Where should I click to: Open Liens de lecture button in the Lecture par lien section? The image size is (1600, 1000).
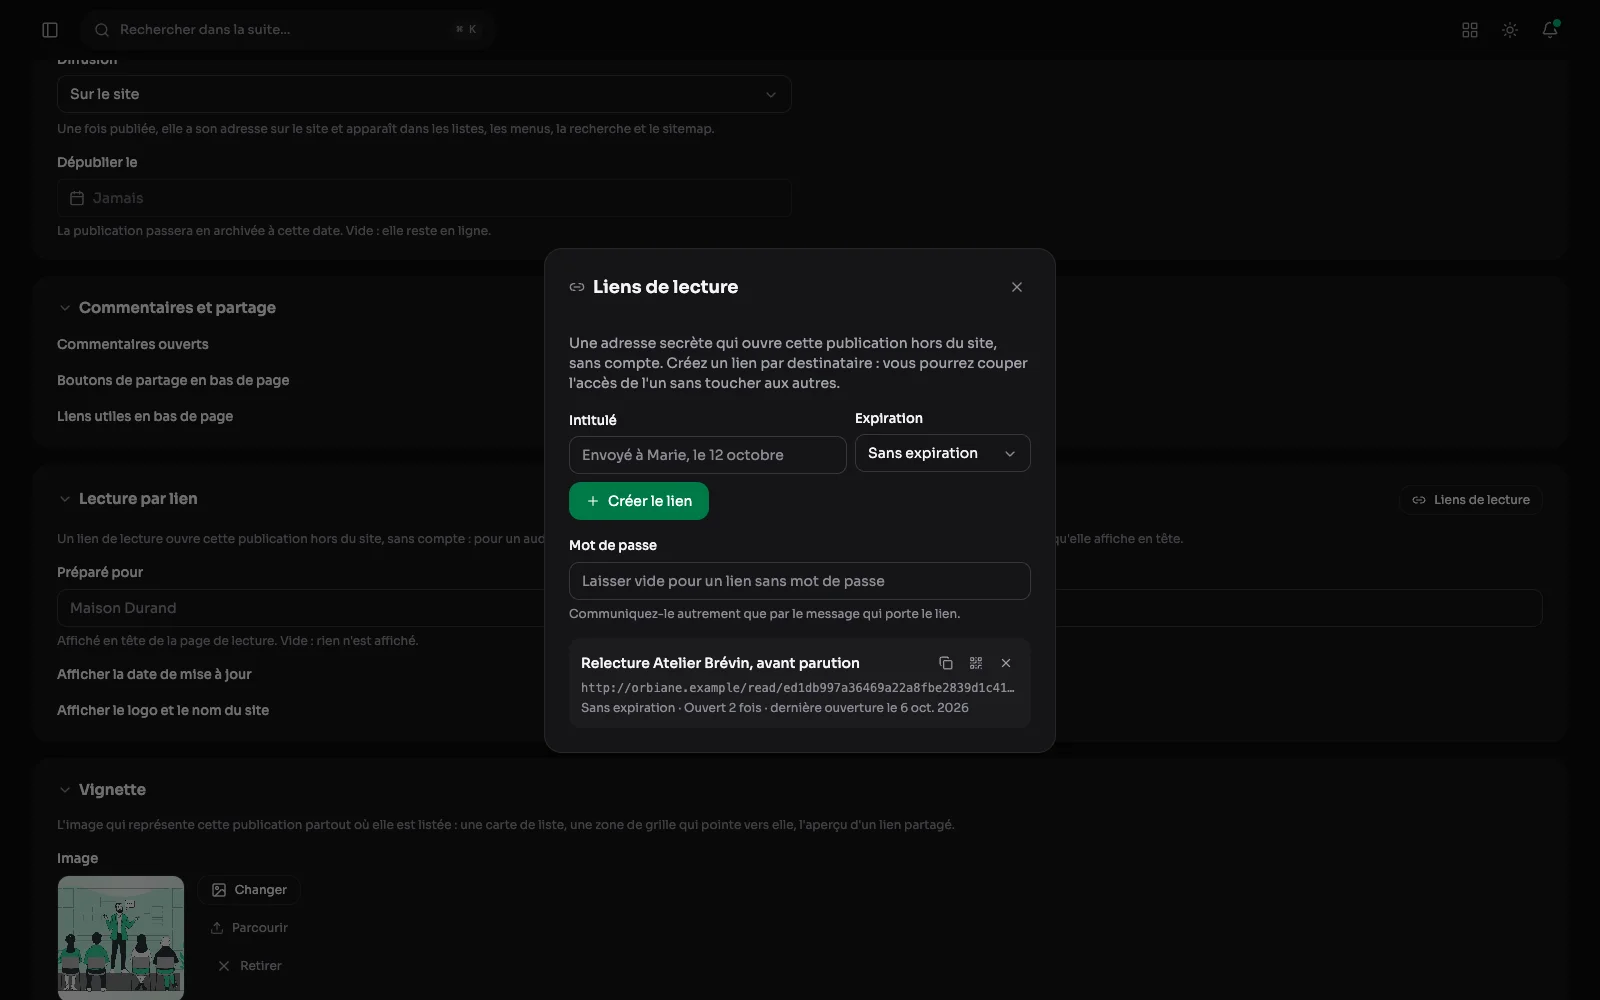coord(1471,500)
